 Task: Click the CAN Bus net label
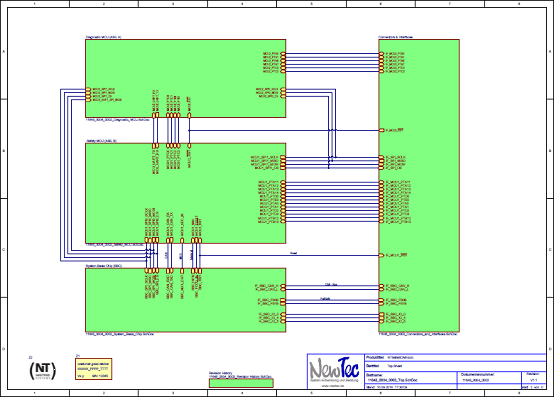tap(331, 284)
